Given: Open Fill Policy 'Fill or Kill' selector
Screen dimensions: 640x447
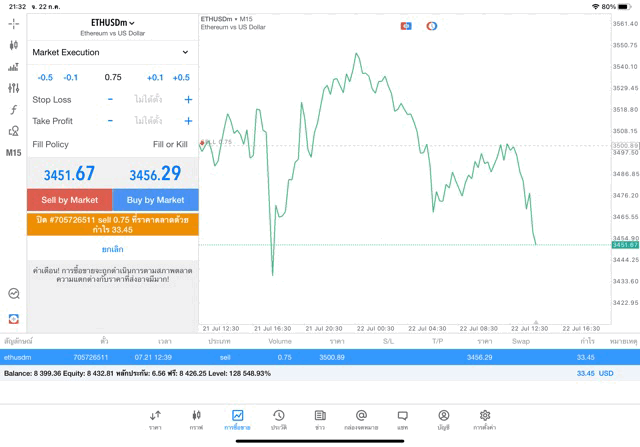Looking at the screenshot, I should tap(170, 145).
